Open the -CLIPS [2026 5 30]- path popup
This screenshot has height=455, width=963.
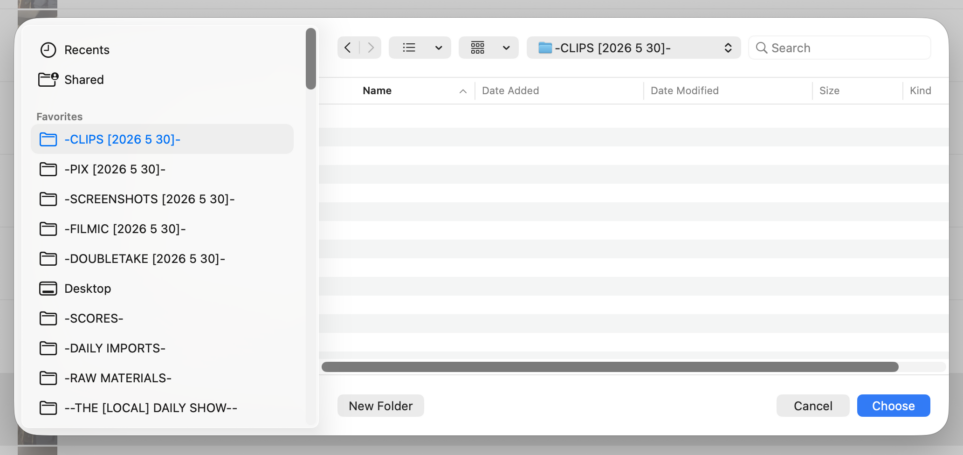634,48
